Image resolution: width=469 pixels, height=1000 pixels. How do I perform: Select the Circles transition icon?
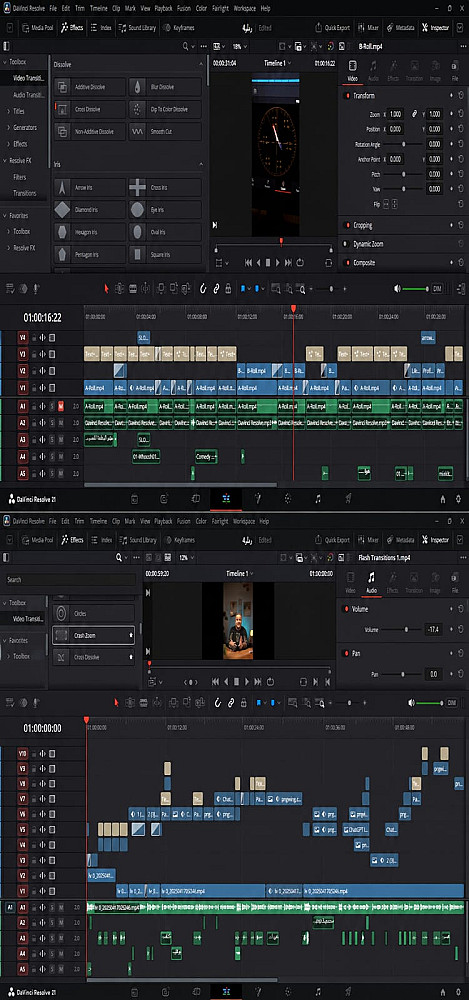click(61, 614)
